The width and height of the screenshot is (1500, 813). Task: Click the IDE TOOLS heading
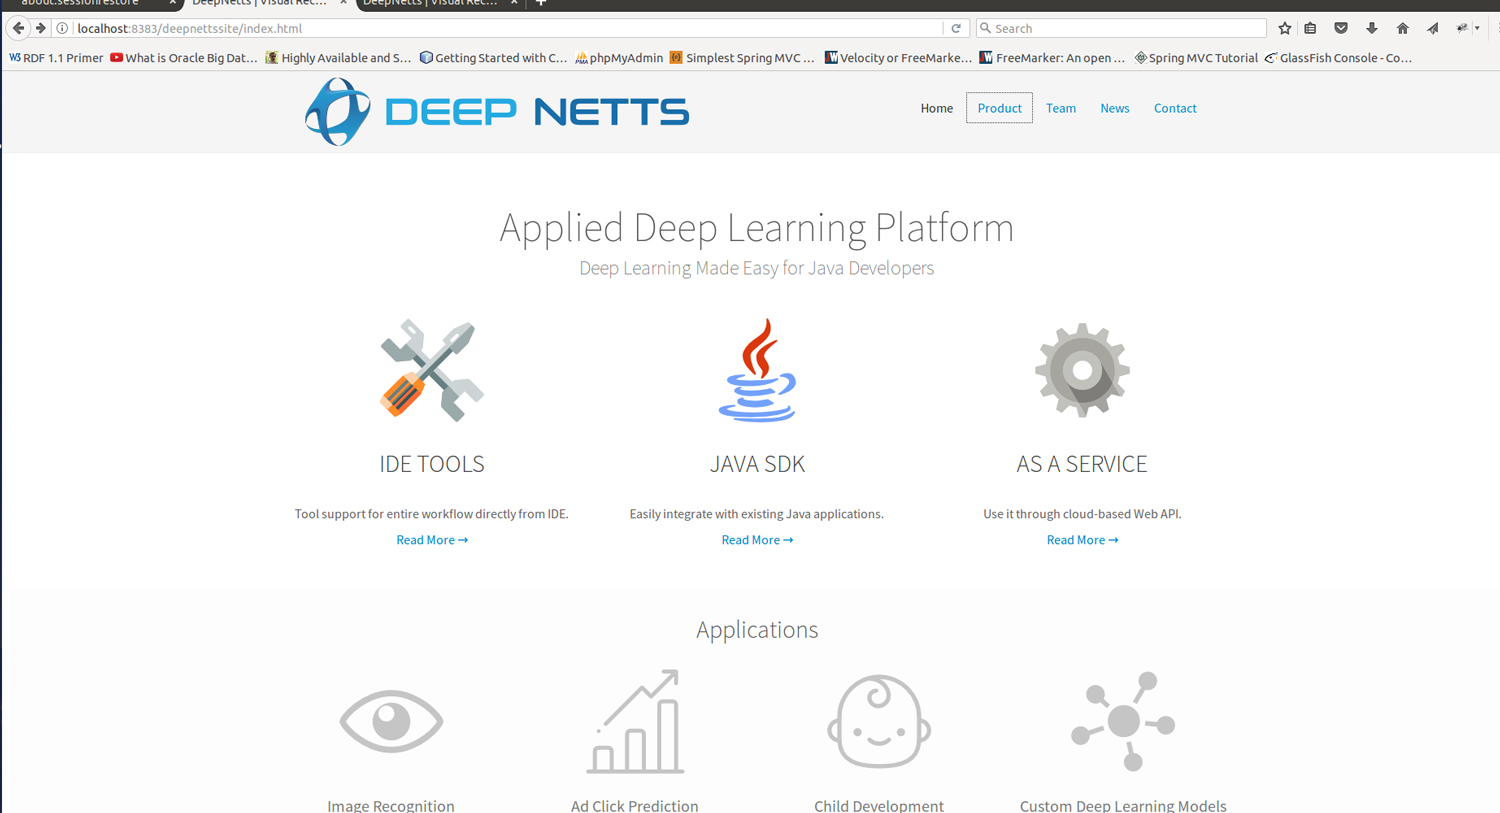tap(432, 464)
